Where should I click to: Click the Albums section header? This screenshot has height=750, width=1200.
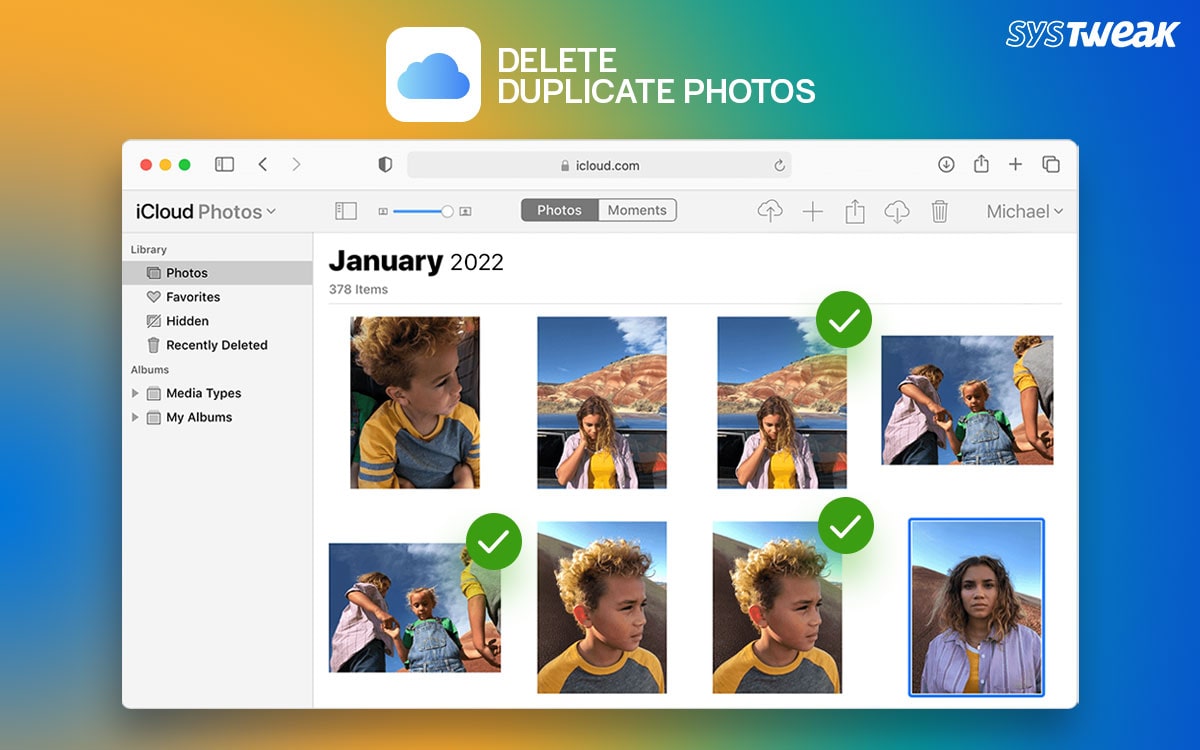[150, 369]
